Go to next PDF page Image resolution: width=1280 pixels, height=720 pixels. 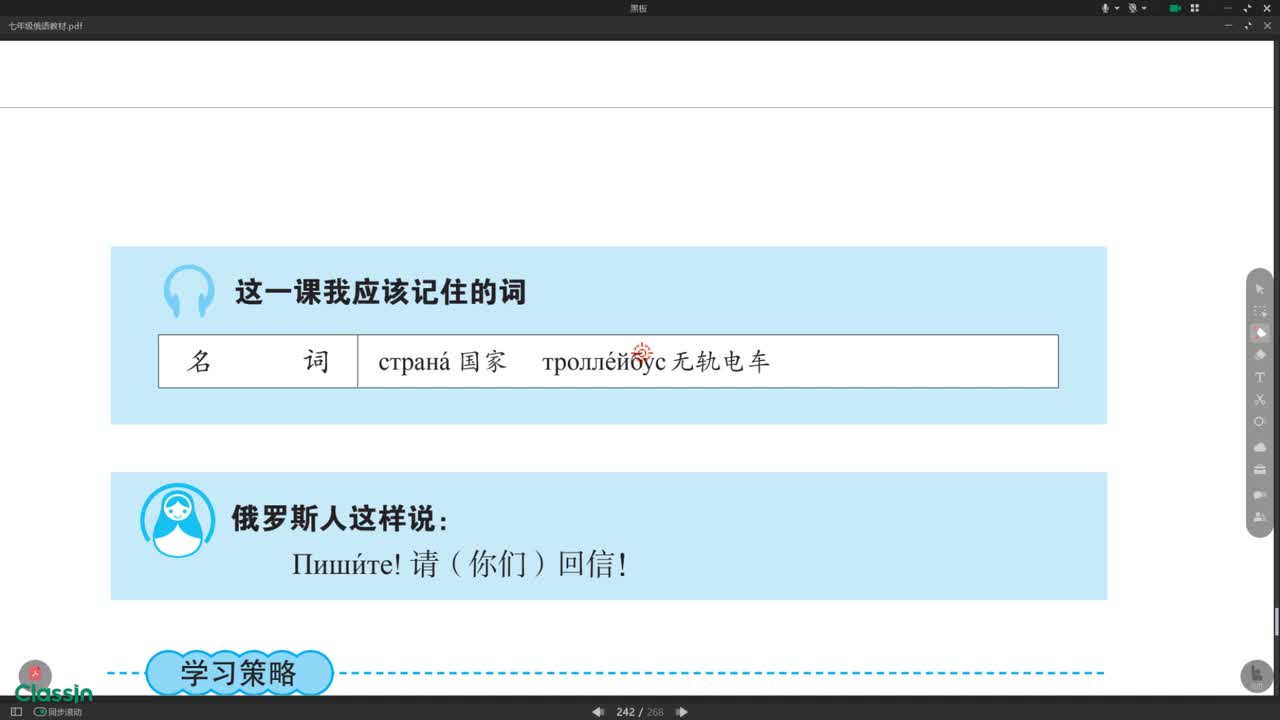tap(682, 712)
